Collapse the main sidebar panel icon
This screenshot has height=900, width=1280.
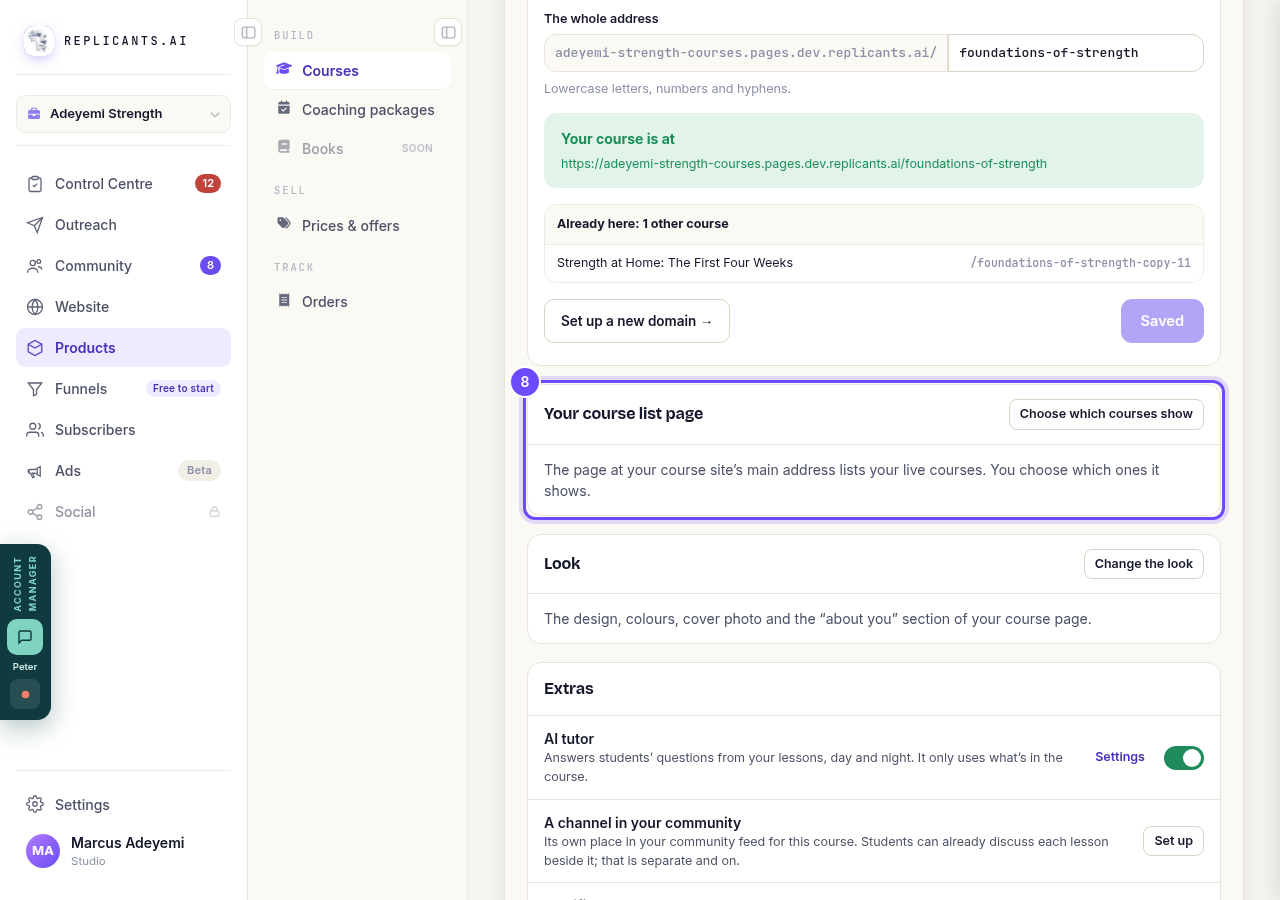click(248, 32)
